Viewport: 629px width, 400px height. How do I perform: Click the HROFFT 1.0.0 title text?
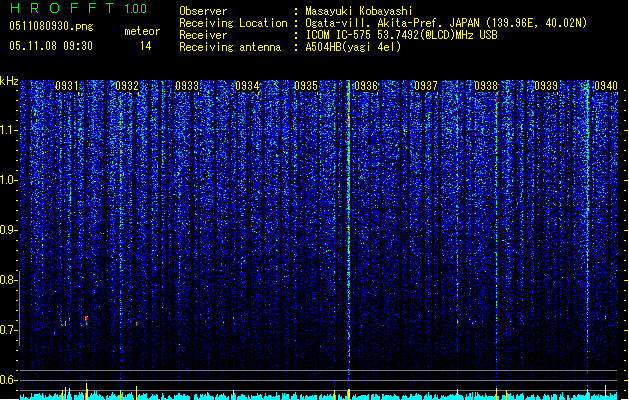(x=79, y=8)
